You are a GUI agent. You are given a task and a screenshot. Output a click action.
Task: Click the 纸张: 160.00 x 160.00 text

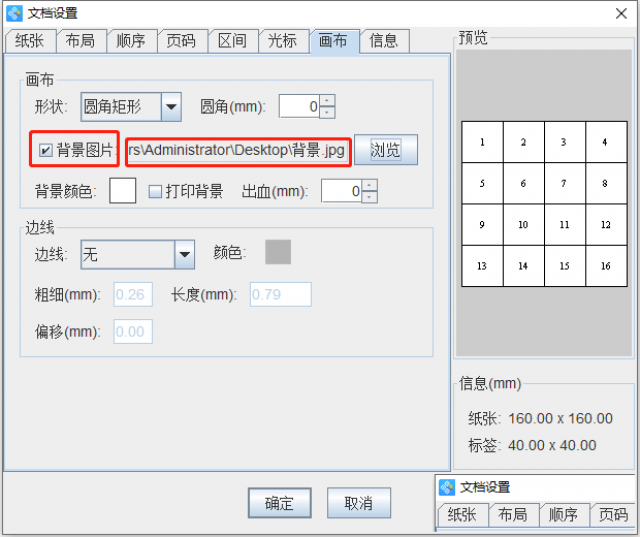click(540, 419)
